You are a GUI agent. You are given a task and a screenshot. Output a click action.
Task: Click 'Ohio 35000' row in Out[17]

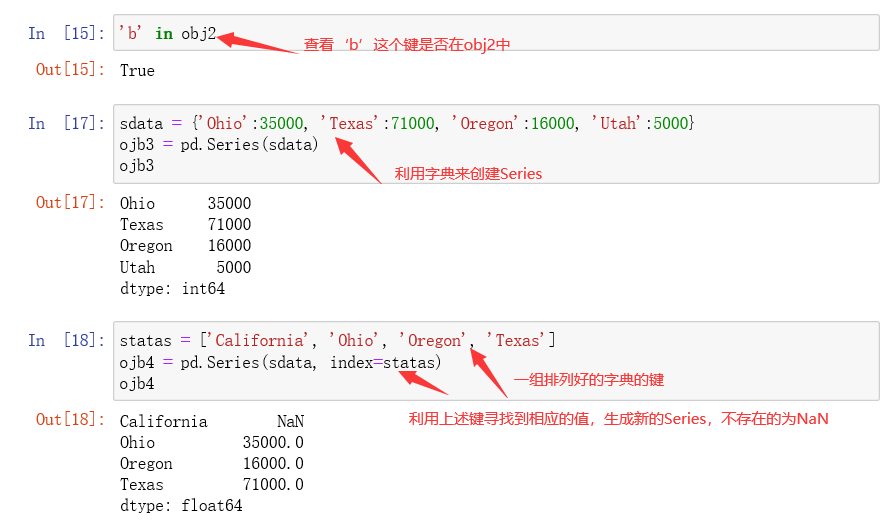tap(185, 203)
